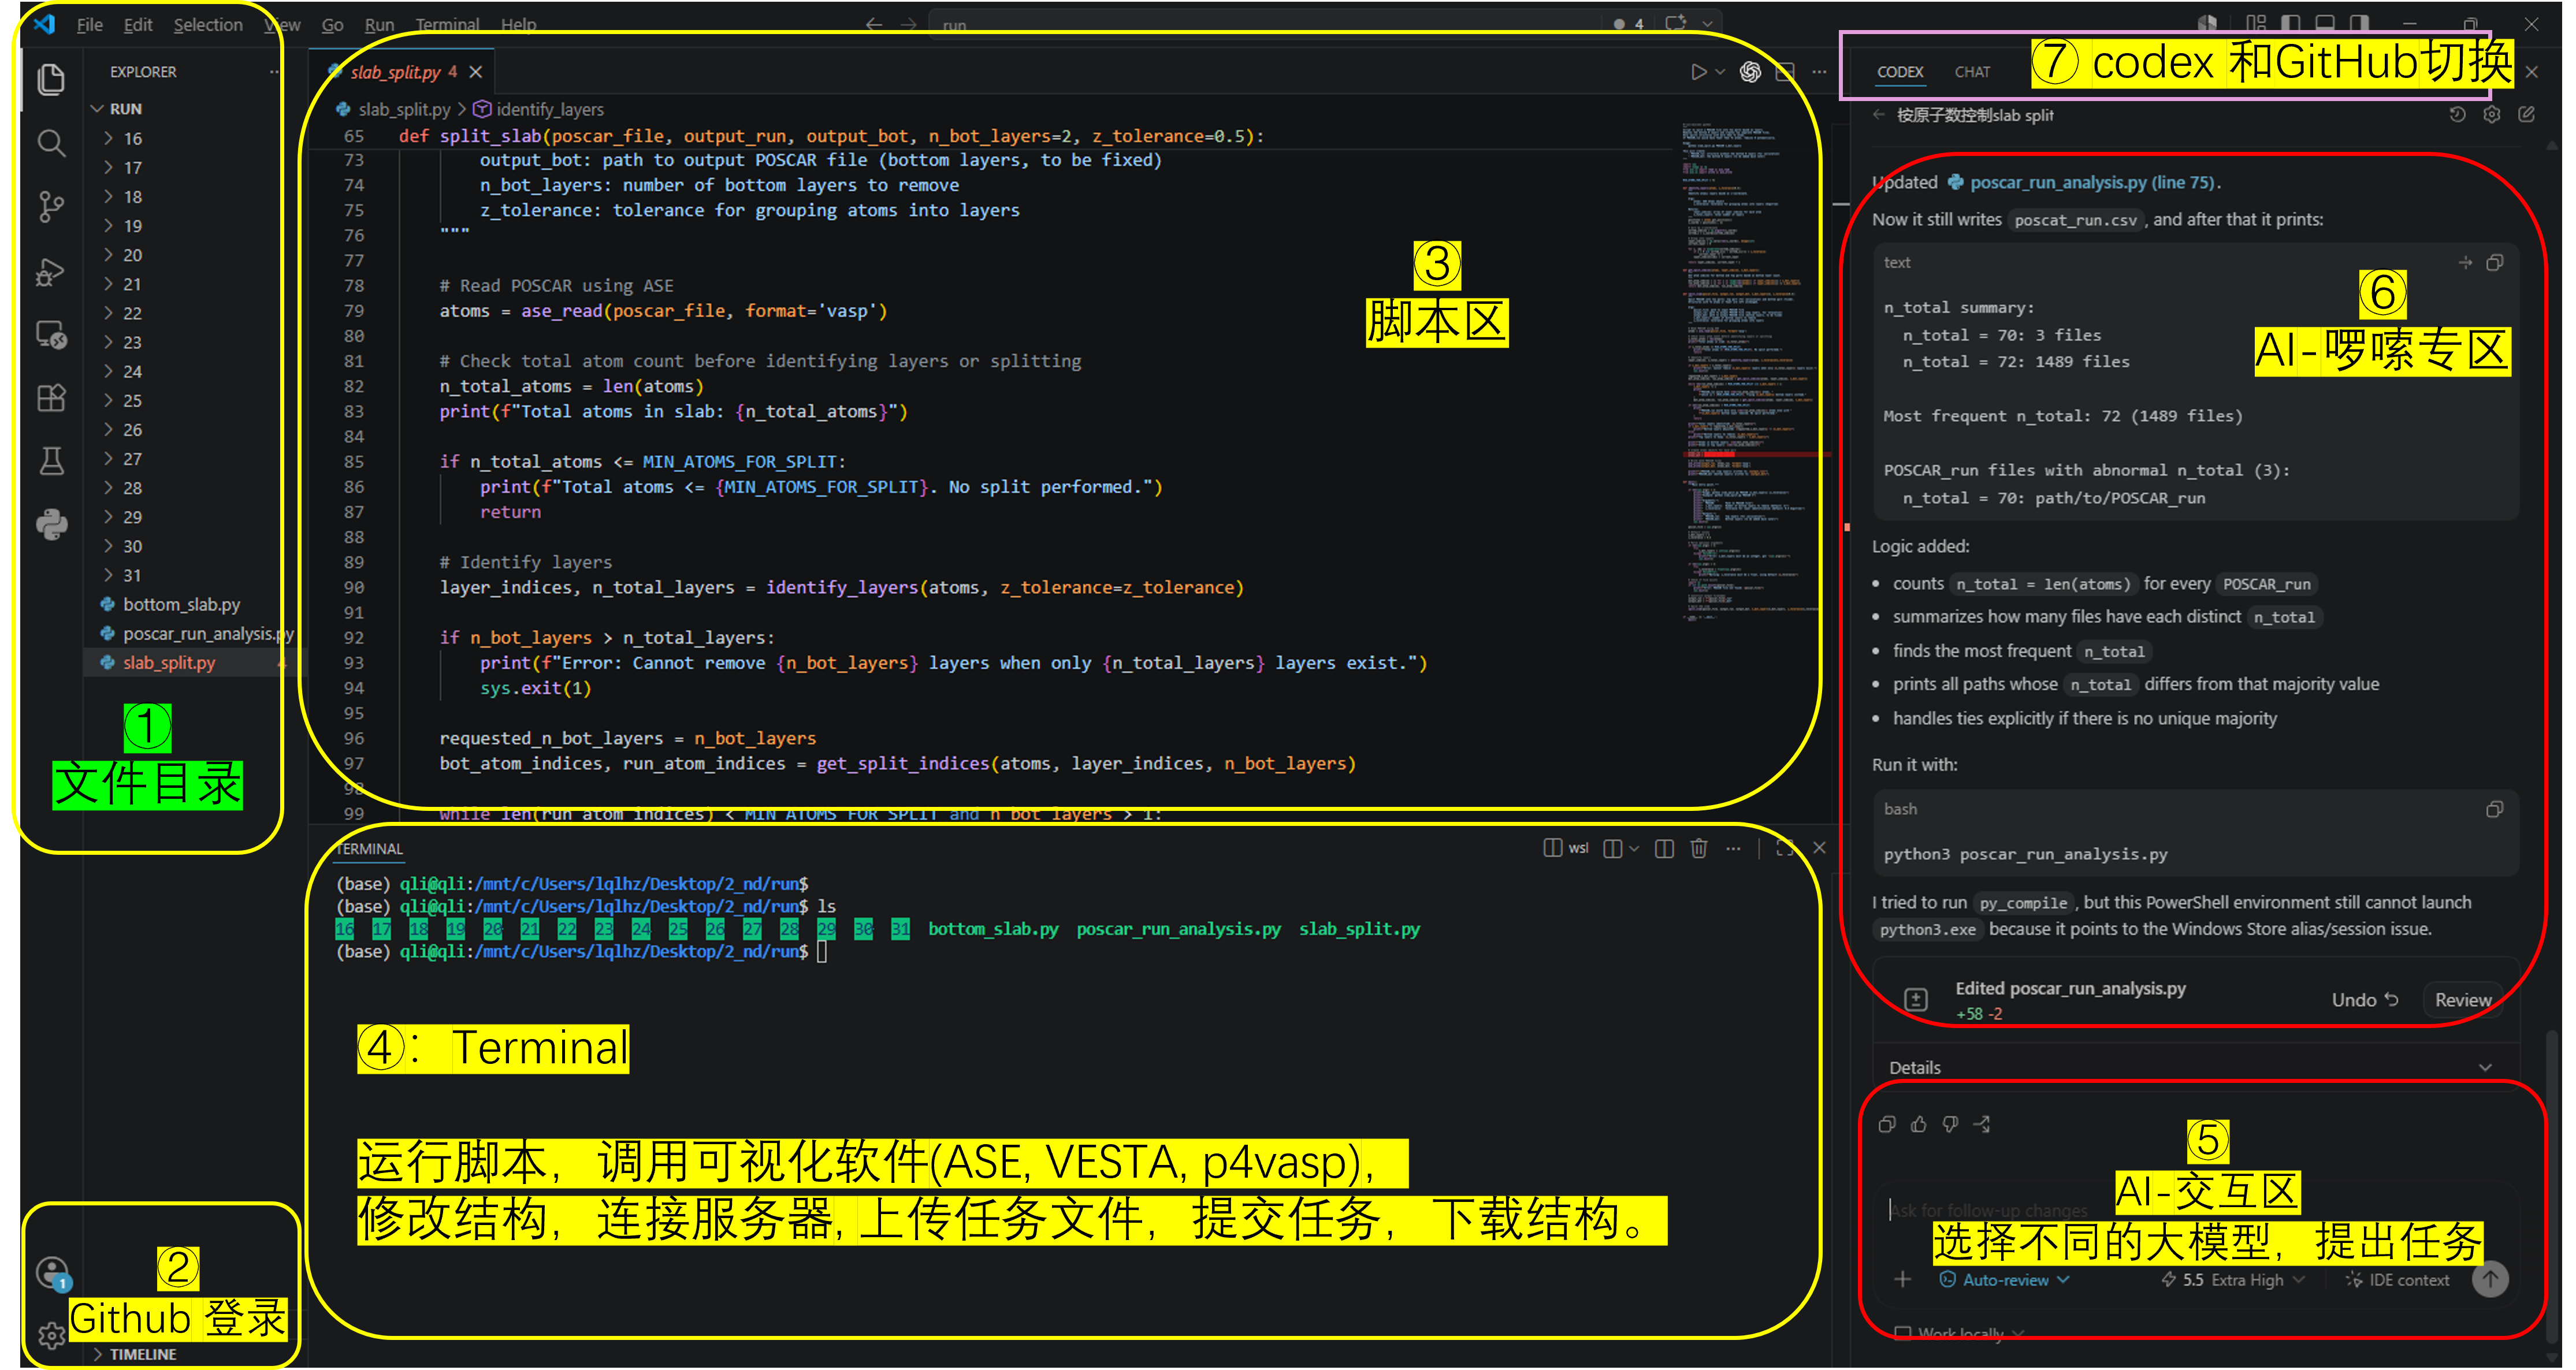2576x1370 pixels.
Task: Open the 5.5 Extra High model dropdown
Action: (2232, 1280)
